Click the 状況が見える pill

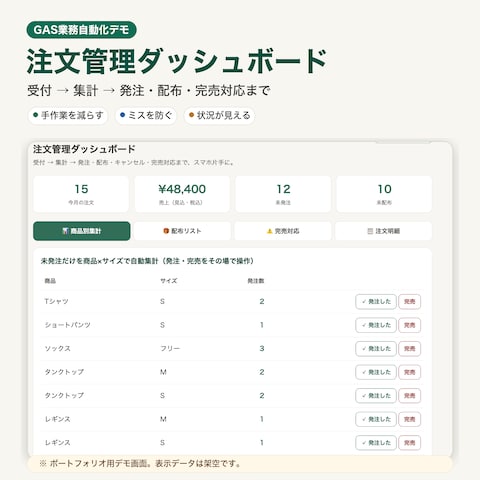219,115
